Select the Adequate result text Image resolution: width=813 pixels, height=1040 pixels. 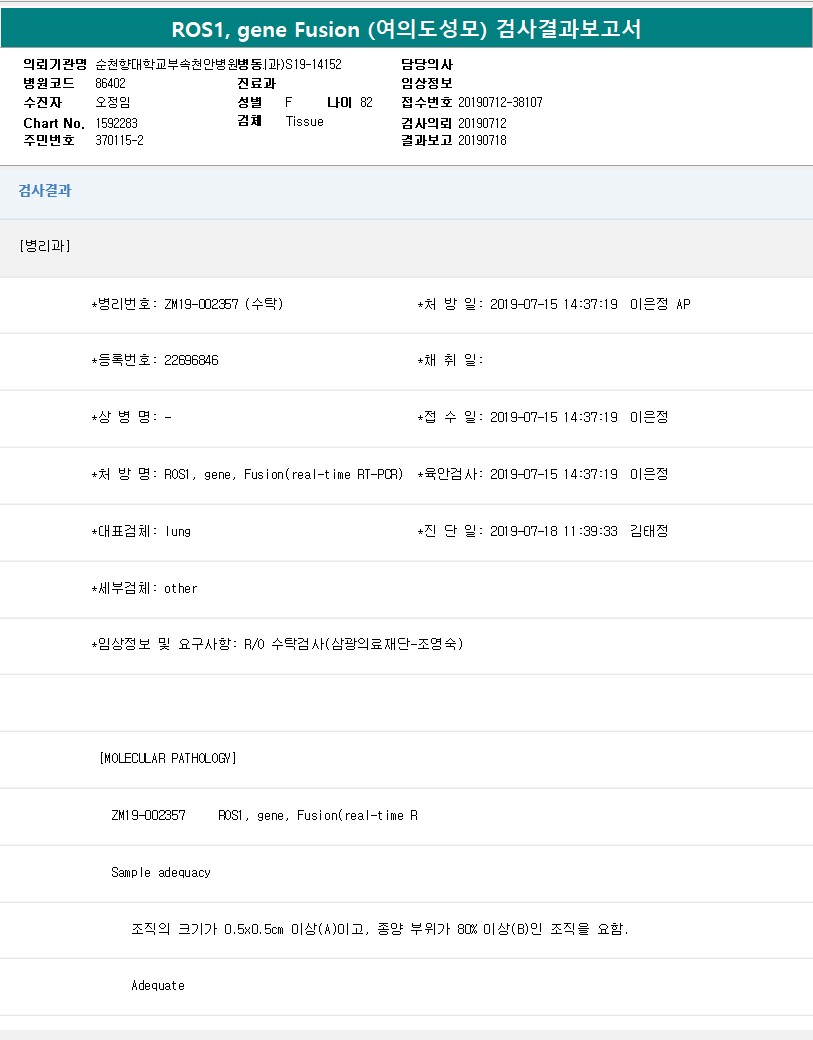[x=158, y=985]
